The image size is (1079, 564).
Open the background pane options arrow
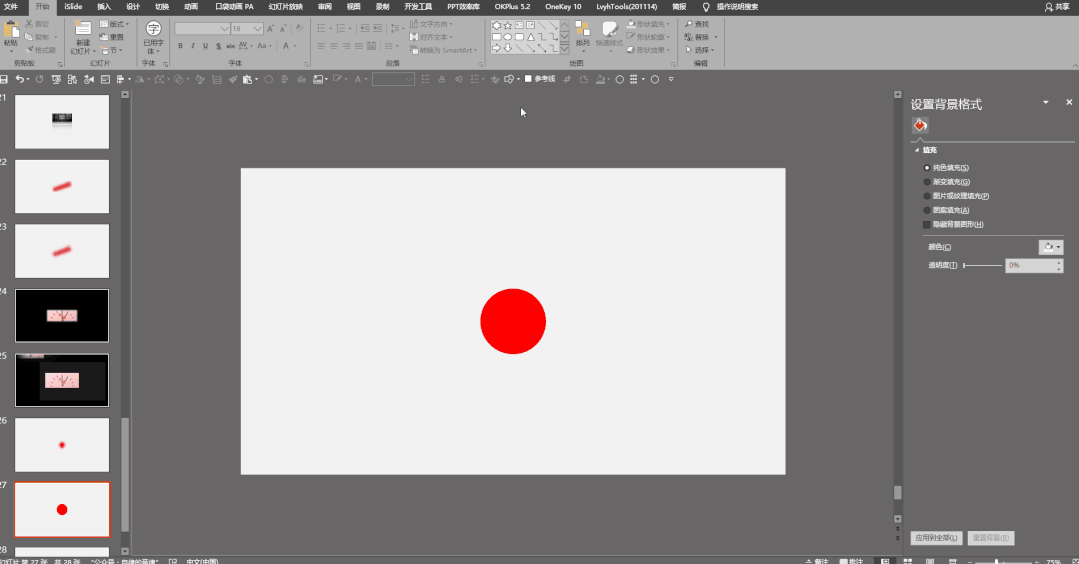pos(1046,102)
